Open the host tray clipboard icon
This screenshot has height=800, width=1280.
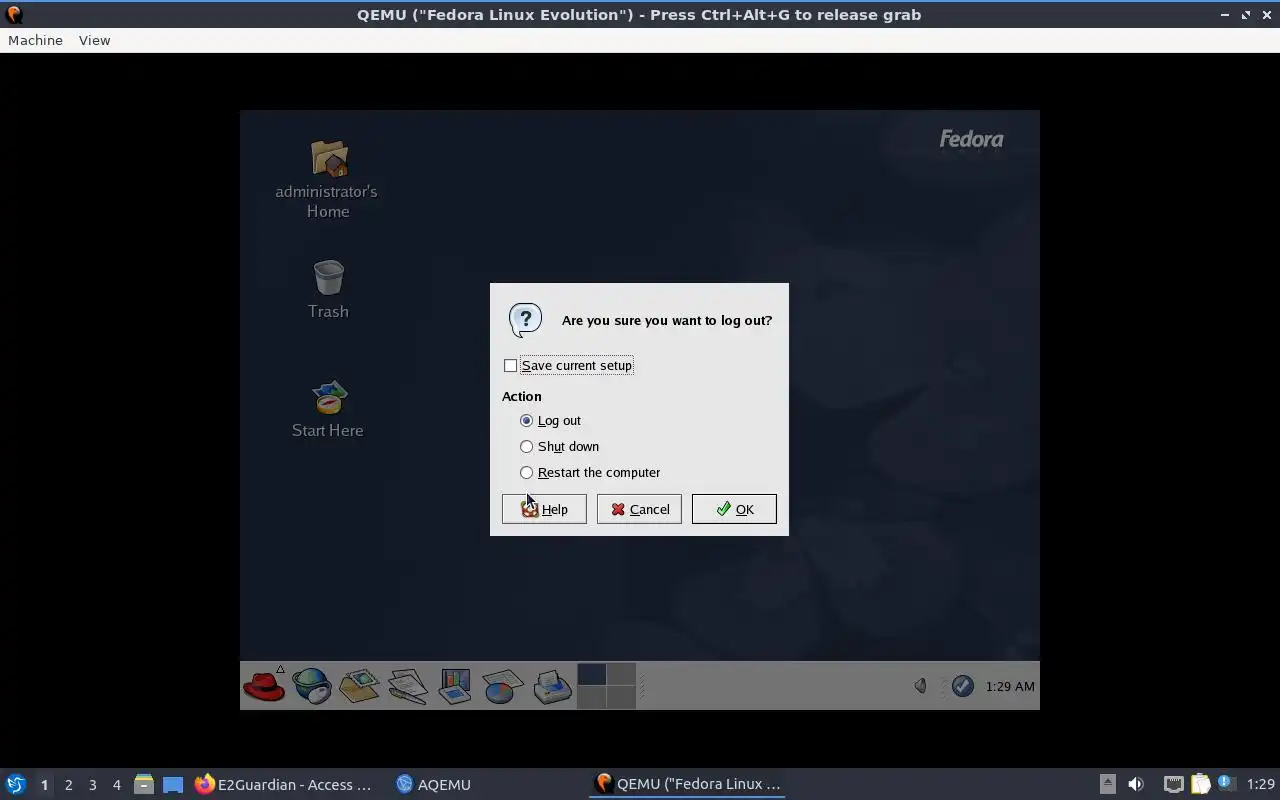click(1200, 784)
